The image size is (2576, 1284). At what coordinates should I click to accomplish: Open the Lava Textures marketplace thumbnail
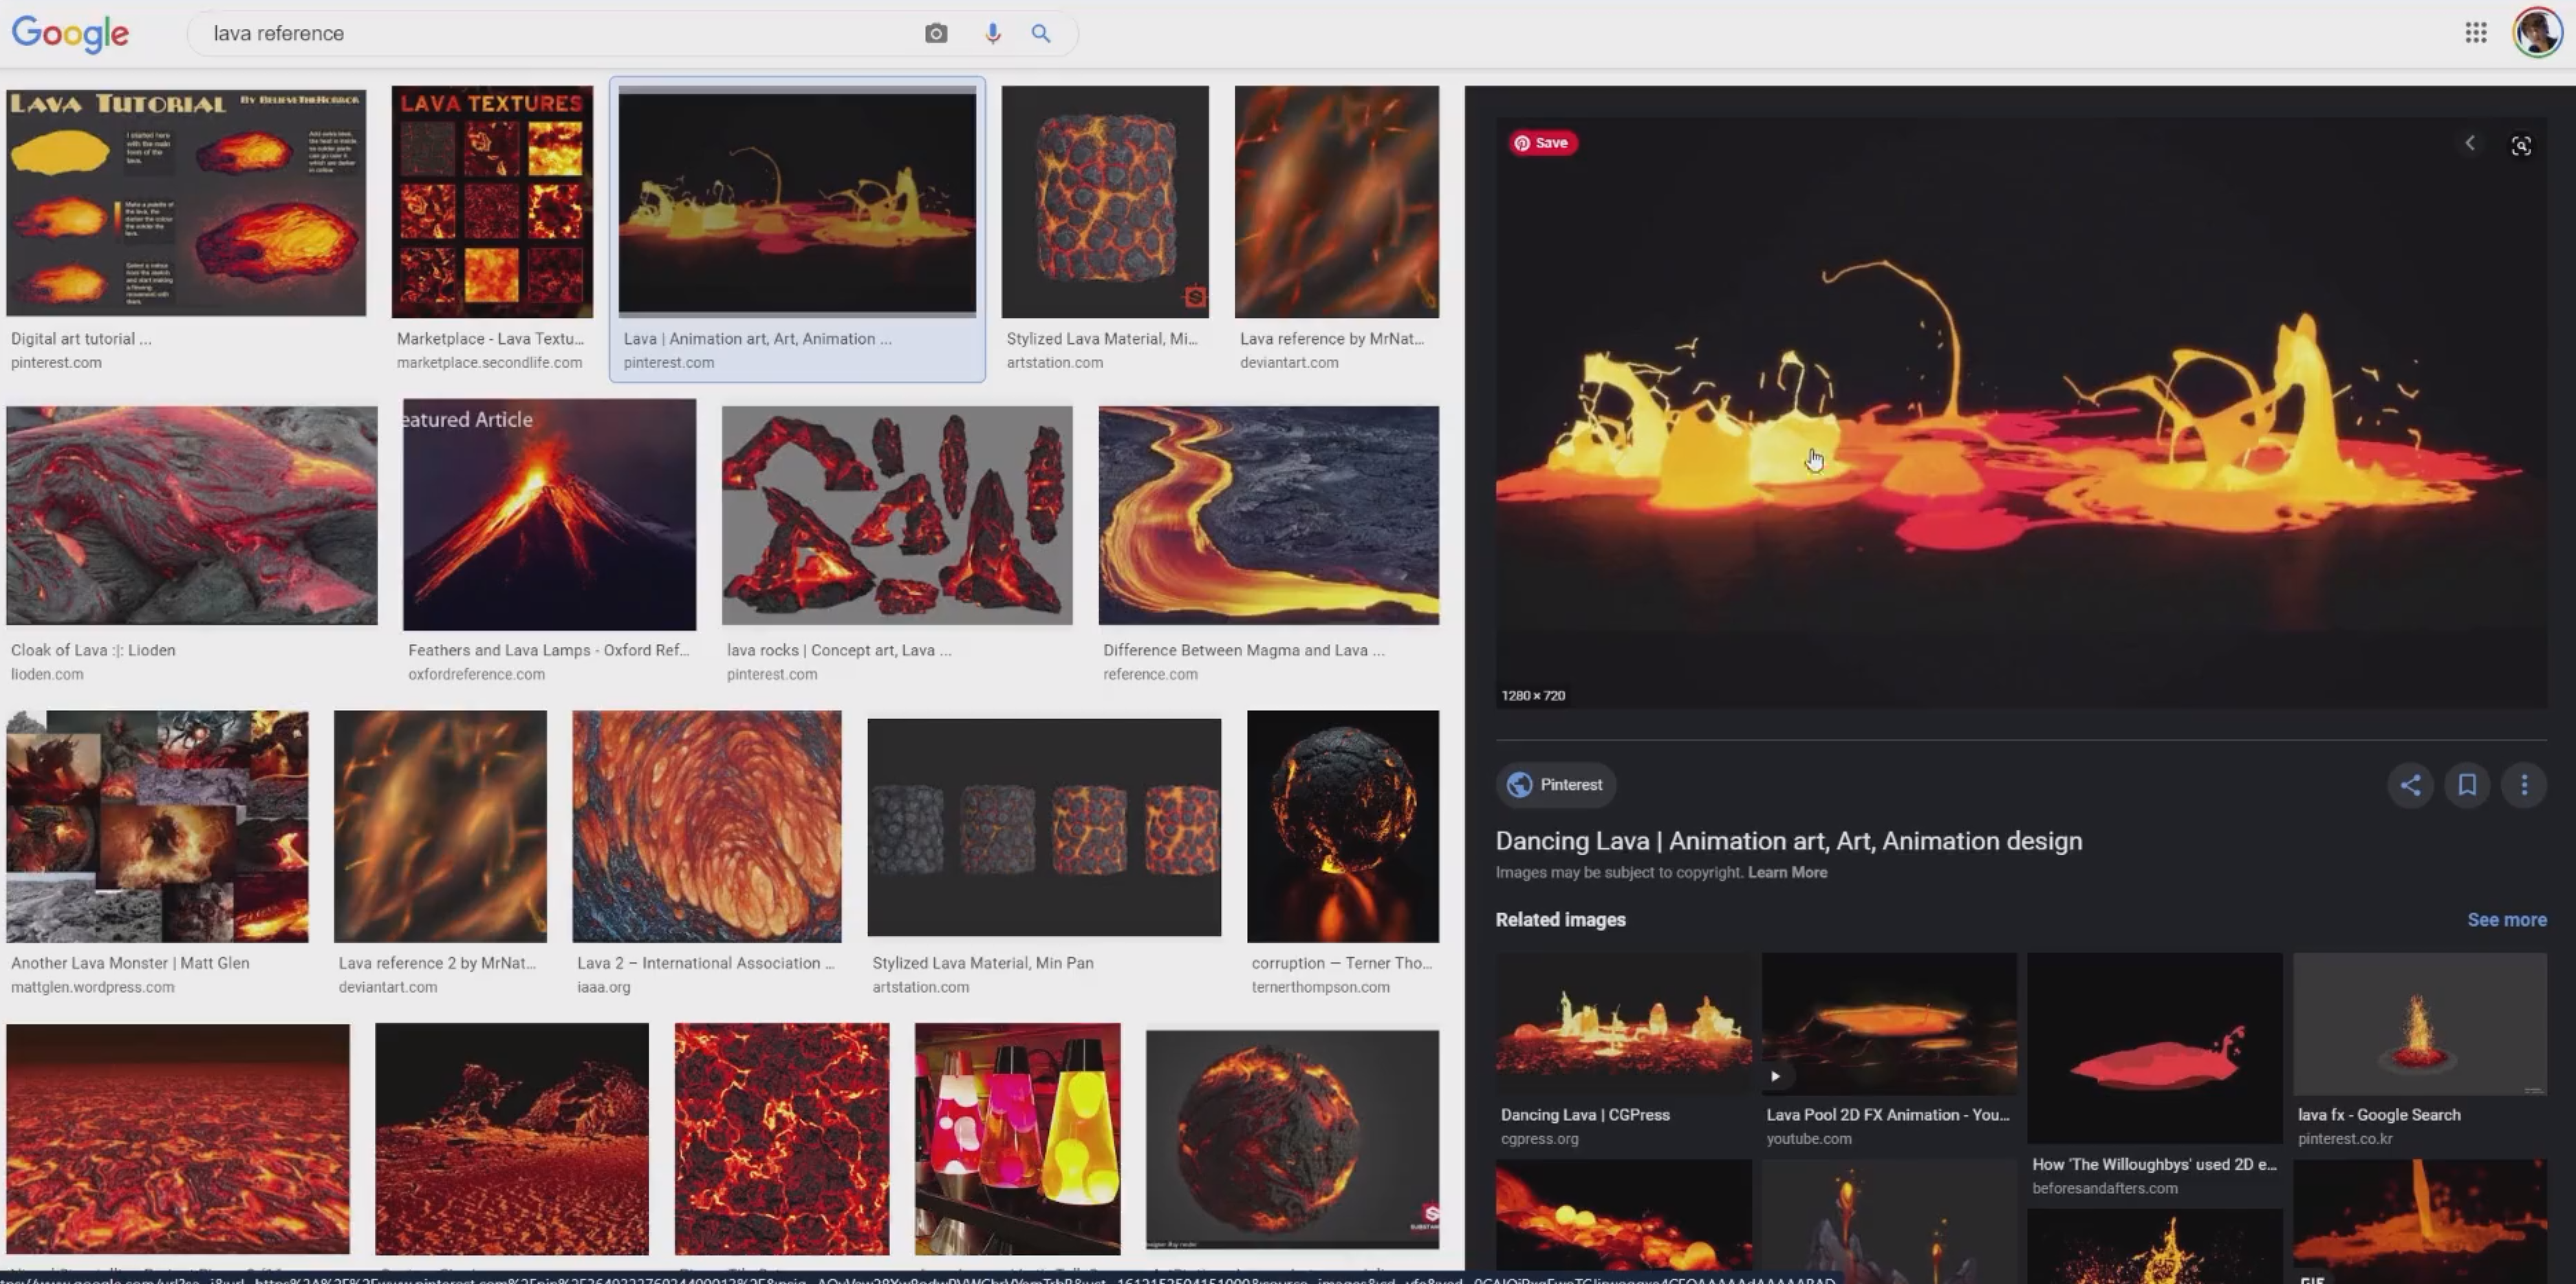click(492, 202)
